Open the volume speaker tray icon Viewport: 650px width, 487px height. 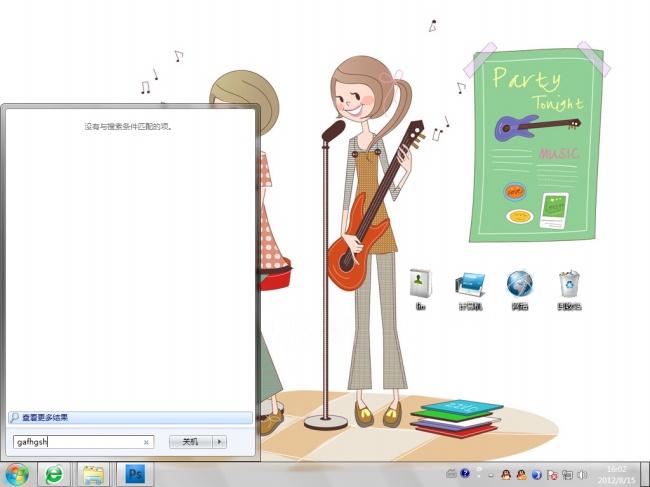(x=582, y=475)
